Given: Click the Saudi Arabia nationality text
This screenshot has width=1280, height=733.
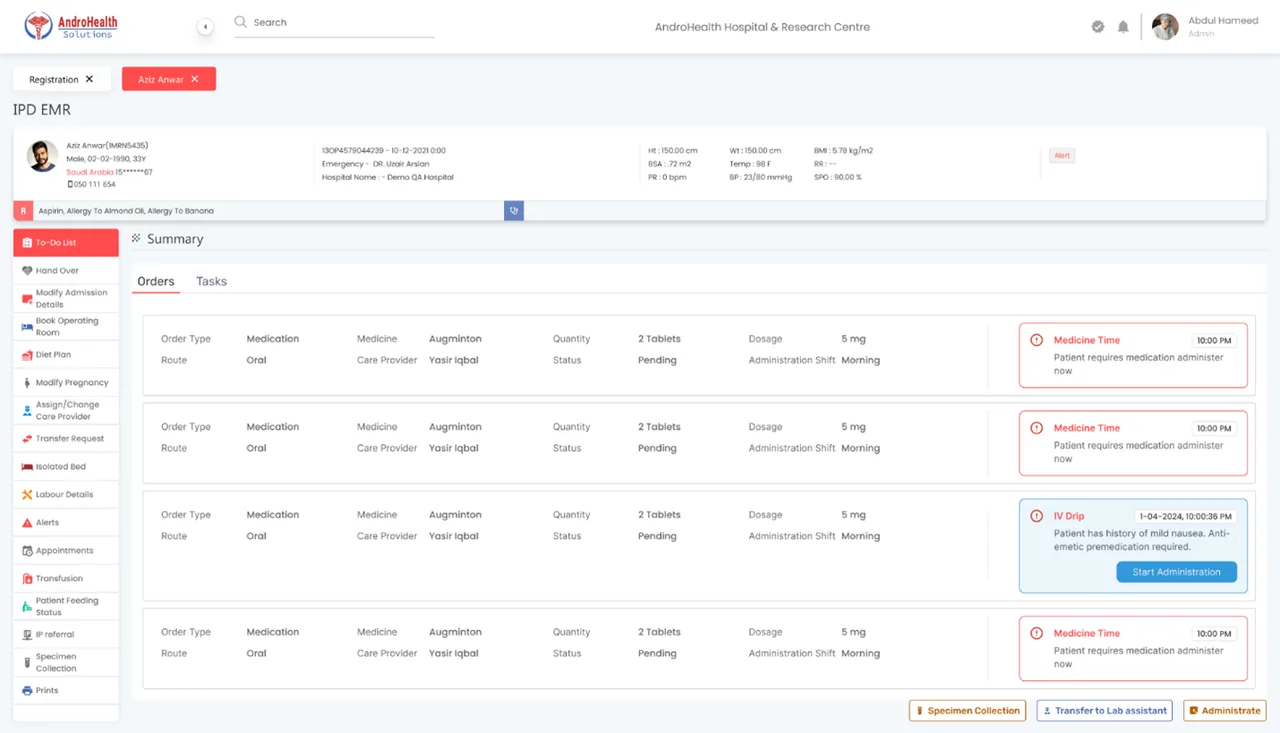Looking at the screenshot, I should pyautogui.click(x=90, y=172).
